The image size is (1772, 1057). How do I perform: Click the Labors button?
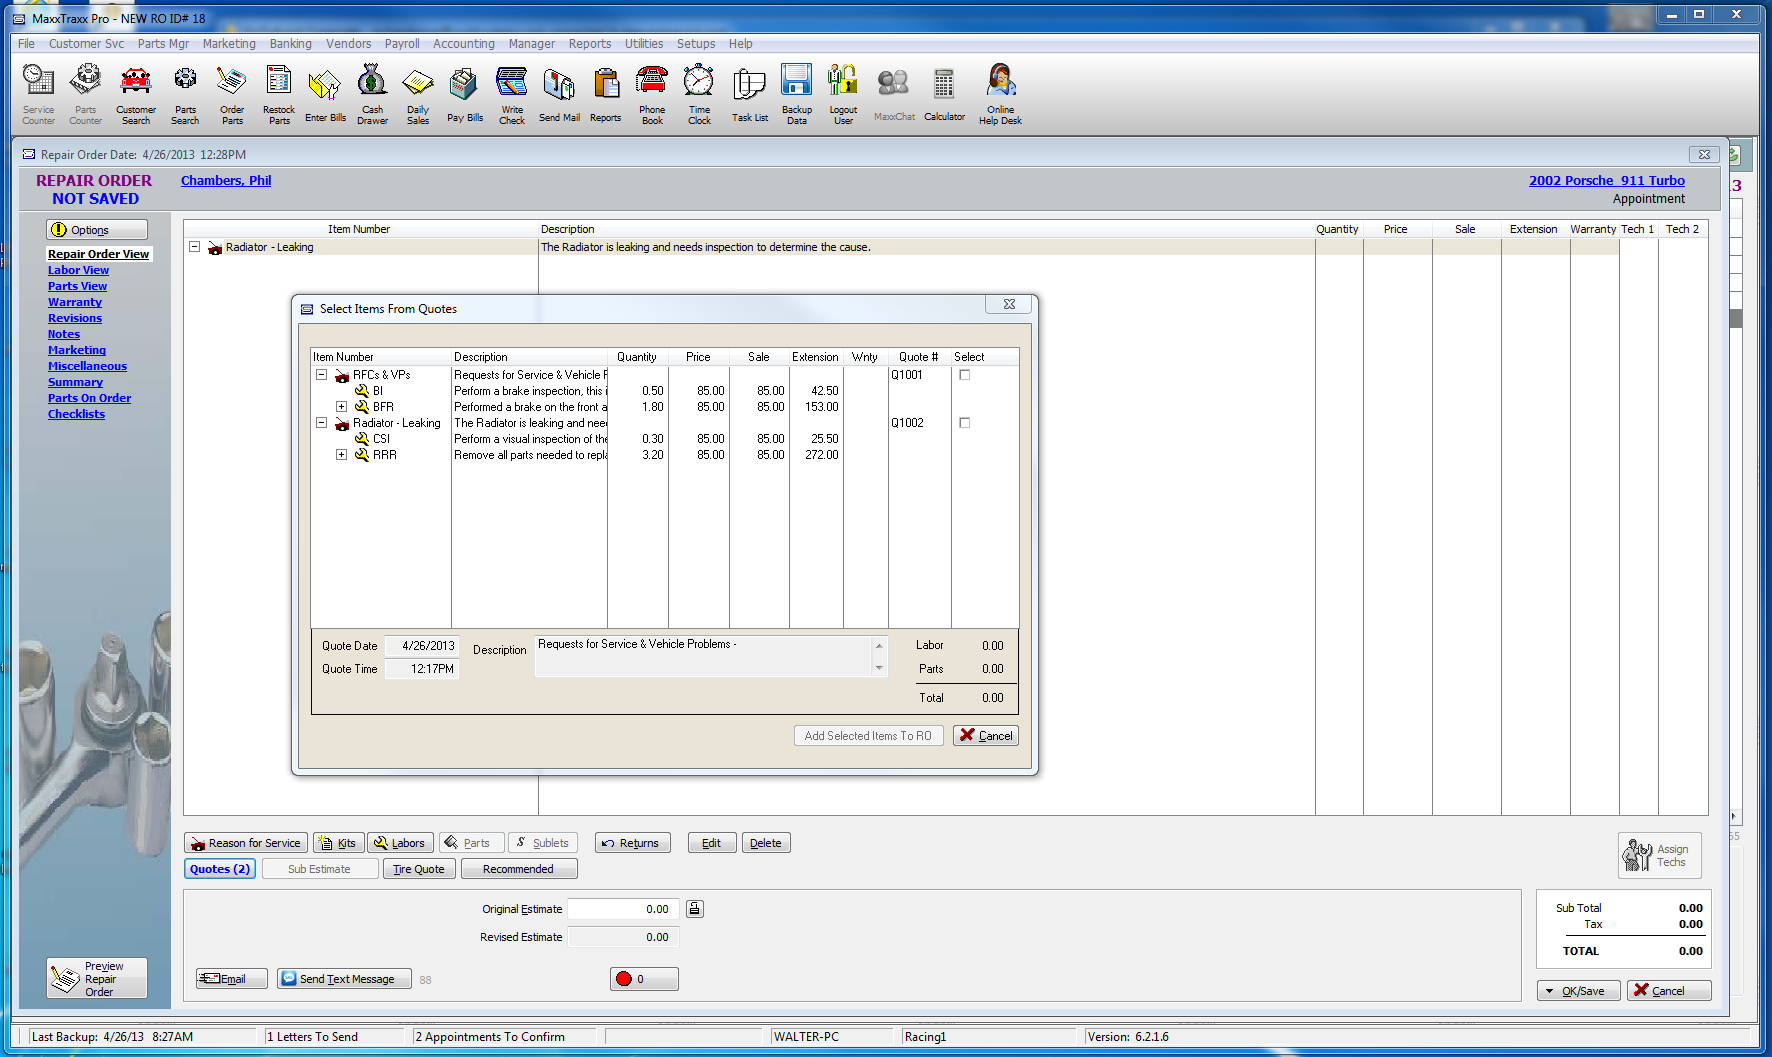pyautogui.click(x=400, y=843)
